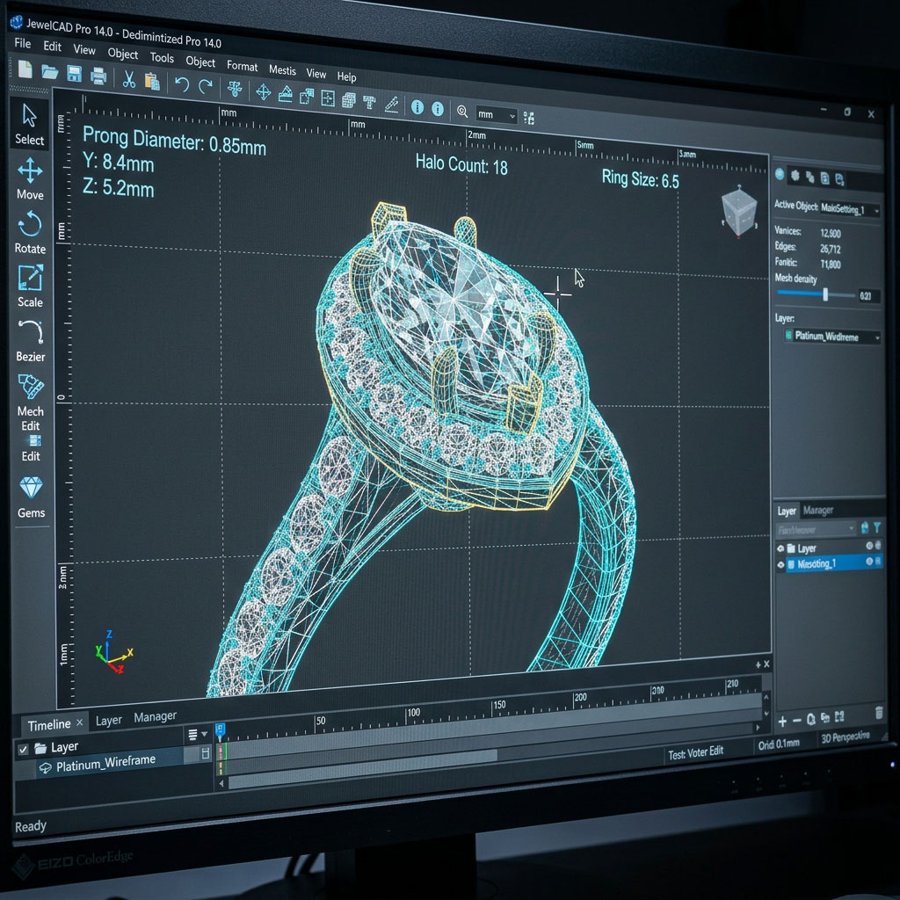Open the mm units dropdown

point(496,115)
